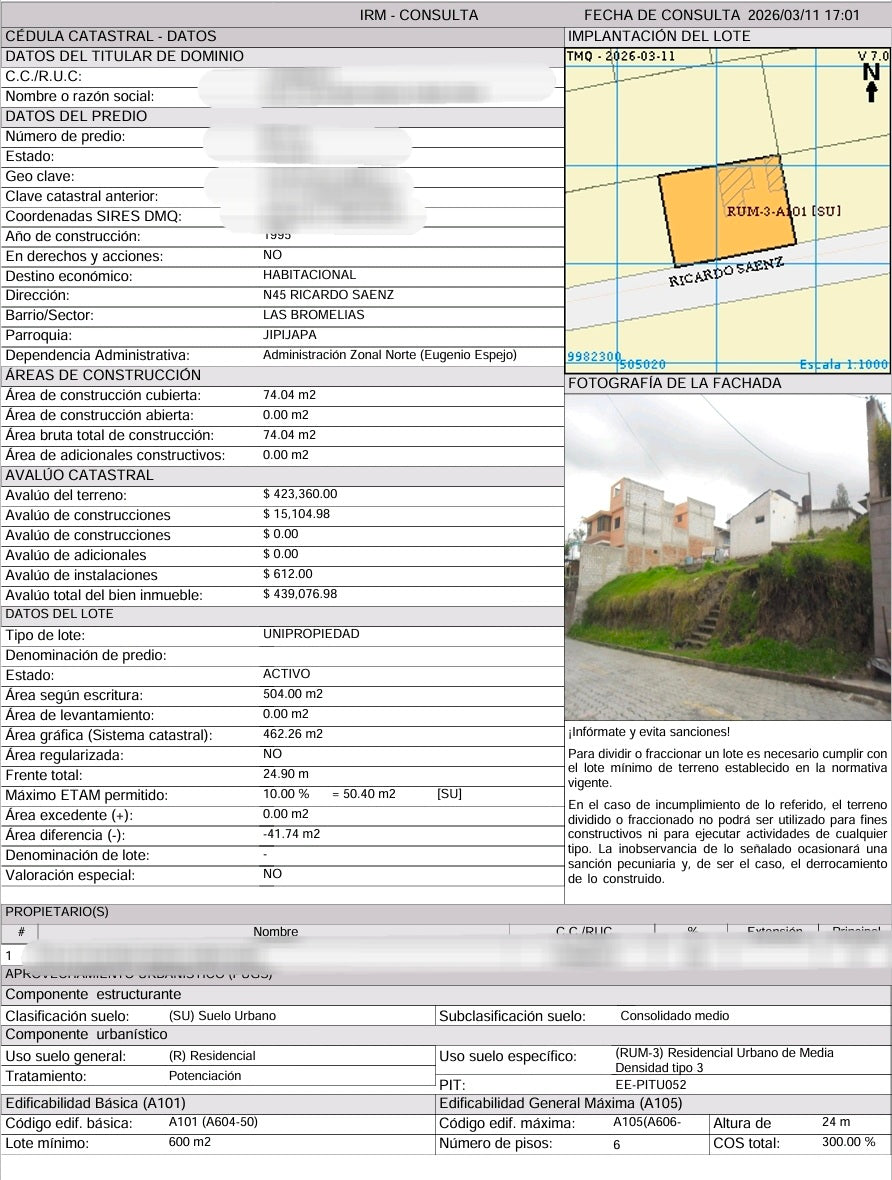Select lot status value 'ACTIVO'

pyautogui.click(x=286, y=674)
